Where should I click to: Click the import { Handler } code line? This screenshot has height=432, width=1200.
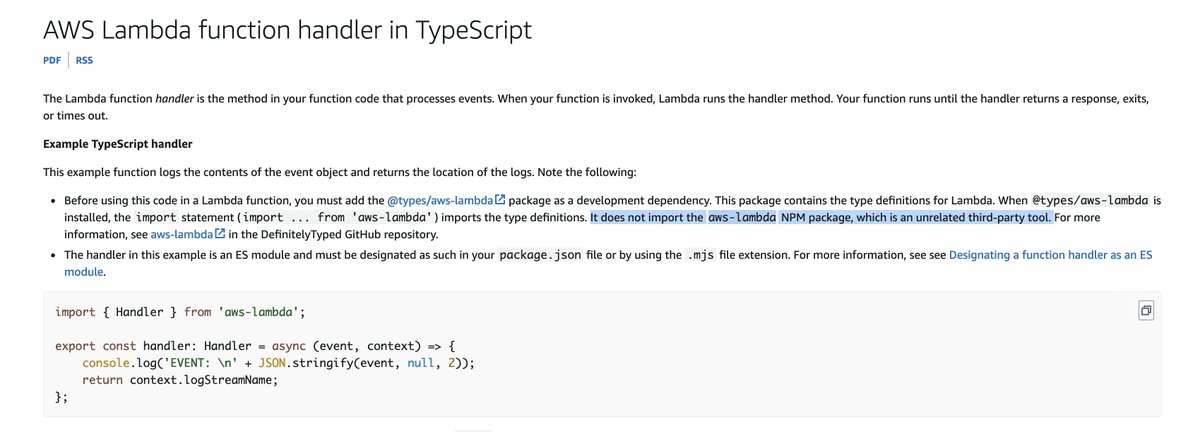pos(180,312)
